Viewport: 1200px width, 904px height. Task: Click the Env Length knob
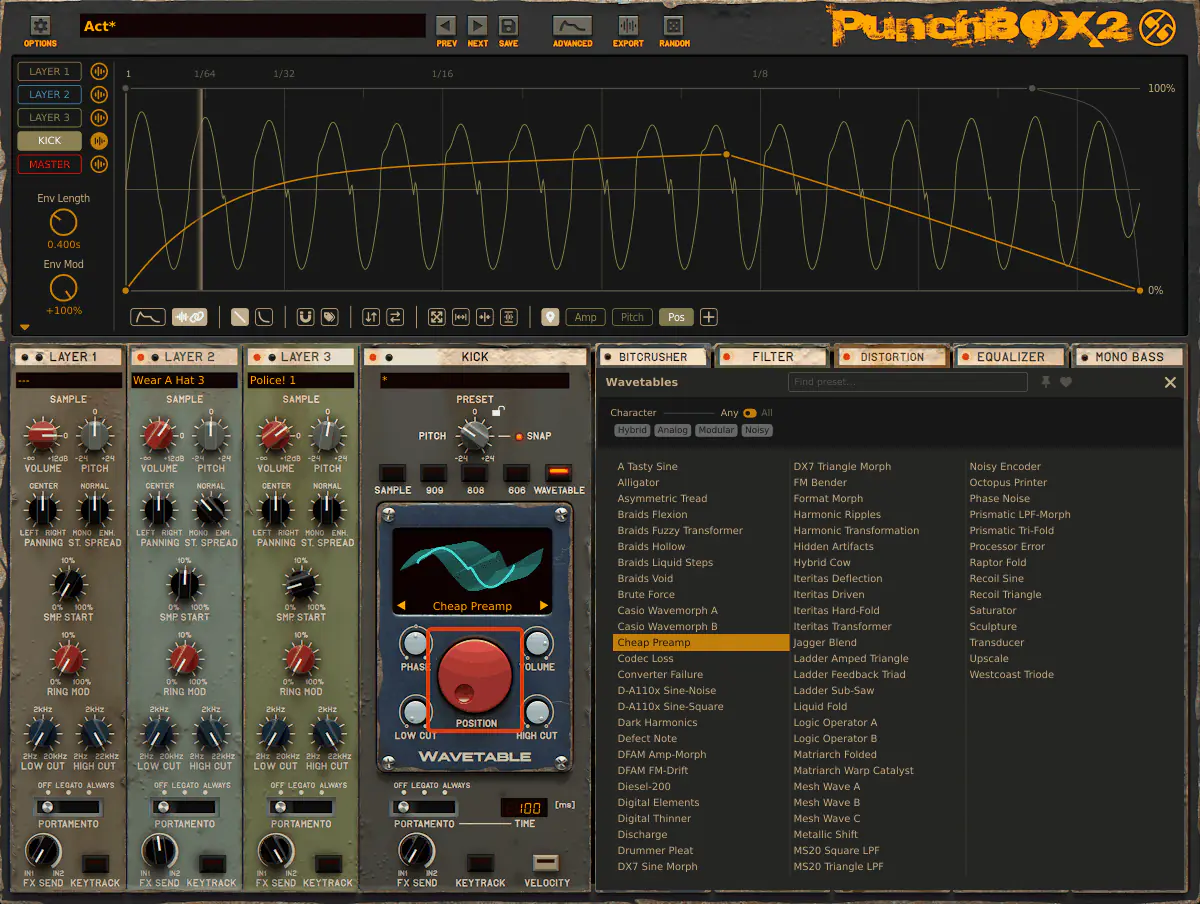pos(63,222)
